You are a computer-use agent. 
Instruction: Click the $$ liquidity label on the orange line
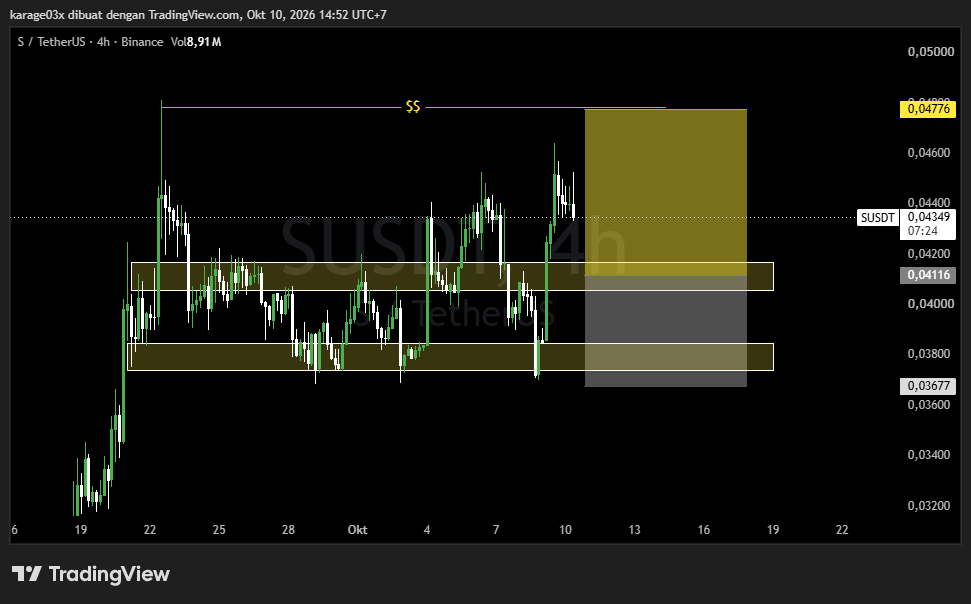coord(413,107)
